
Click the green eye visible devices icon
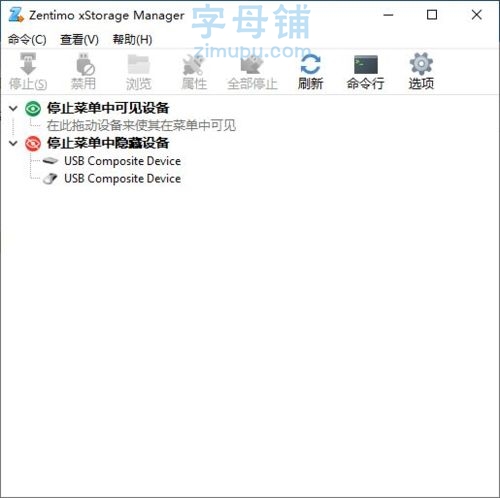tap(33, 109)
